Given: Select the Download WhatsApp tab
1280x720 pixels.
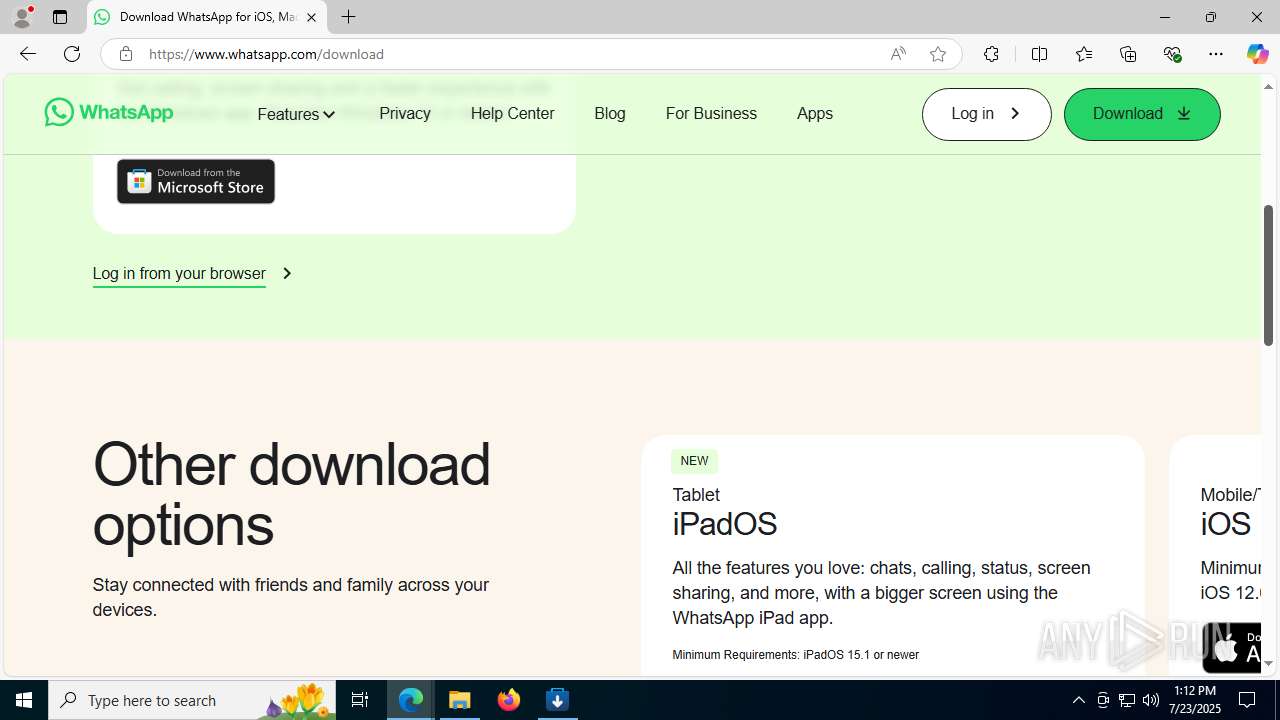Looking at the screenshot, I should (207, 17).
